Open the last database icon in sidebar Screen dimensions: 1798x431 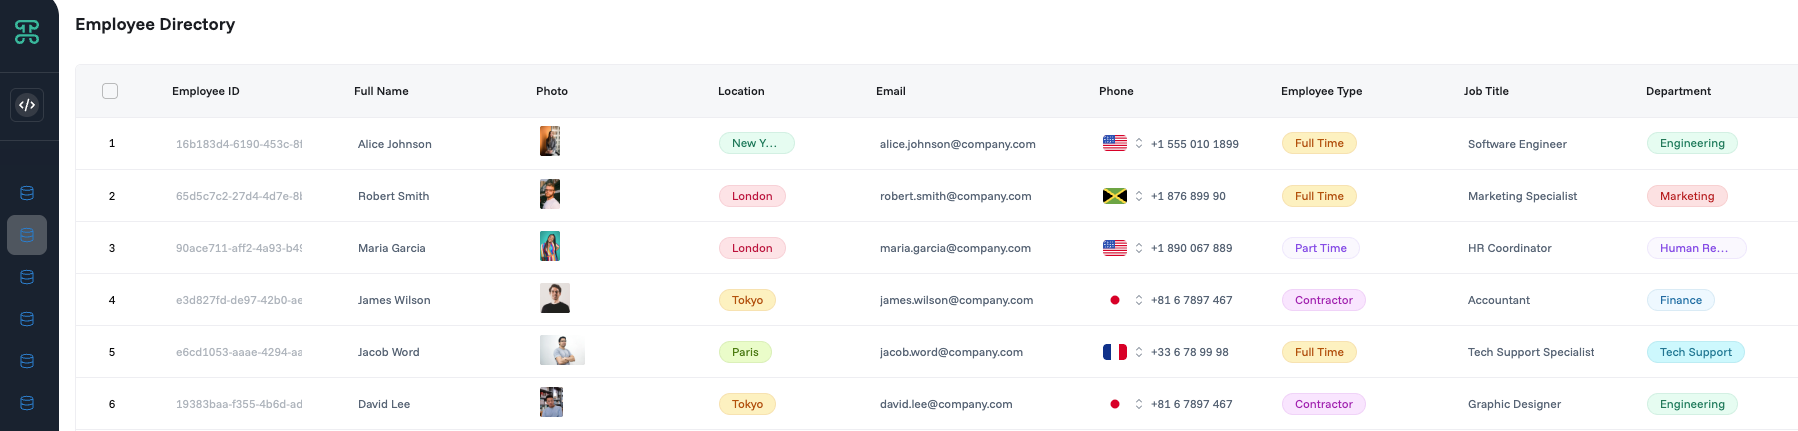click(x=27, y=403)
